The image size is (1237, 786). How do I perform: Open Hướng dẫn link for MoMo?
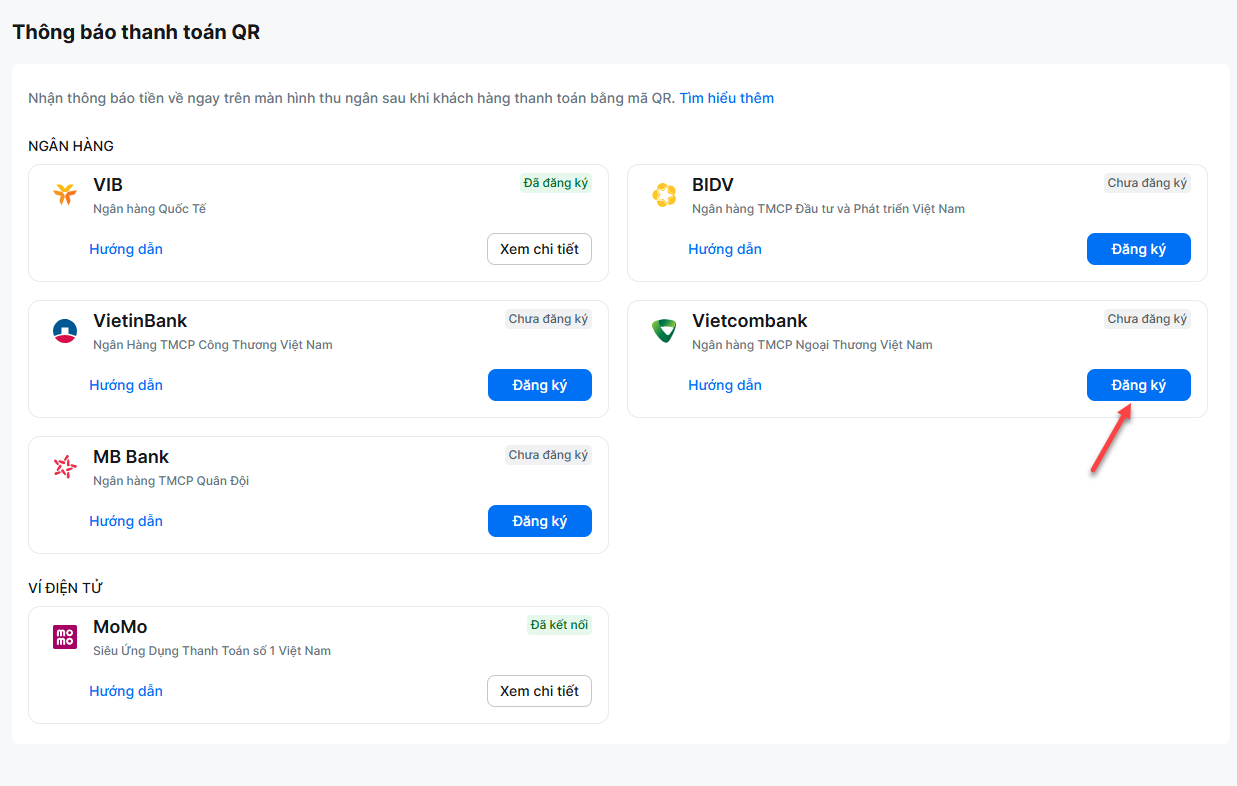coord(126,691)
